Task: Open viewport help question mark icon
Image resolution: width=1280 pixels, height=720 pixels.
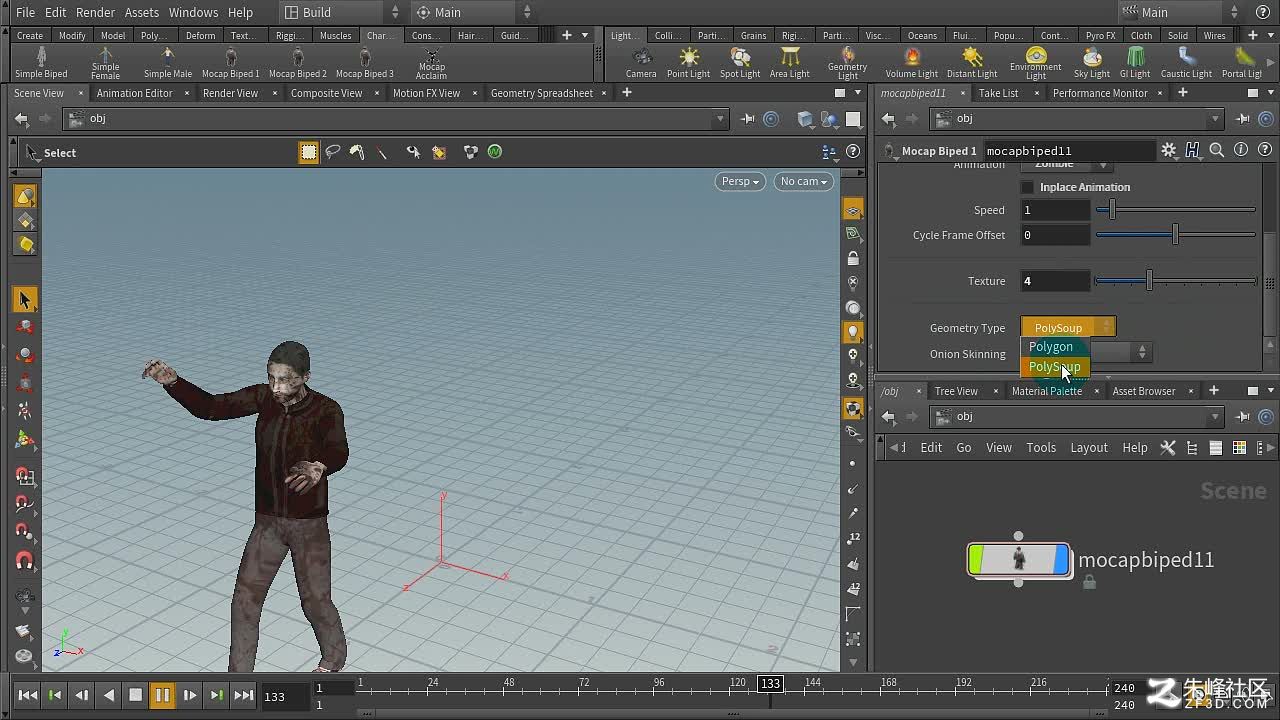Action: tap(853, 152)
